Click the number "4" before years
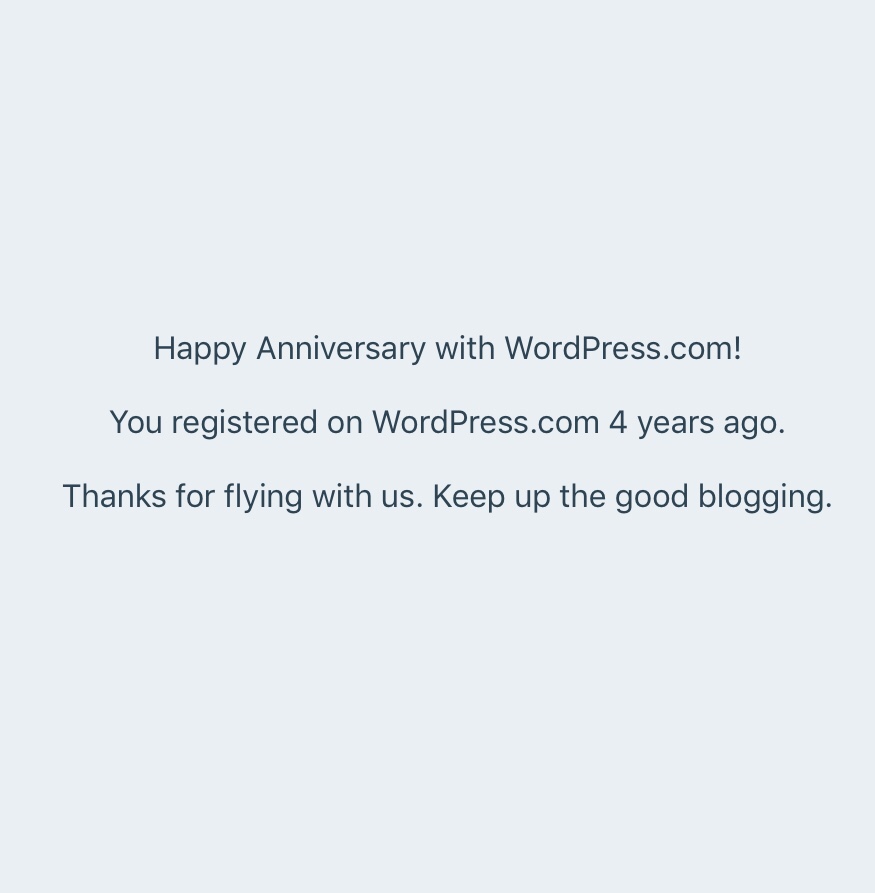Image resolution: width=875 pixels, height=893 pixels. tap(618, 423)
